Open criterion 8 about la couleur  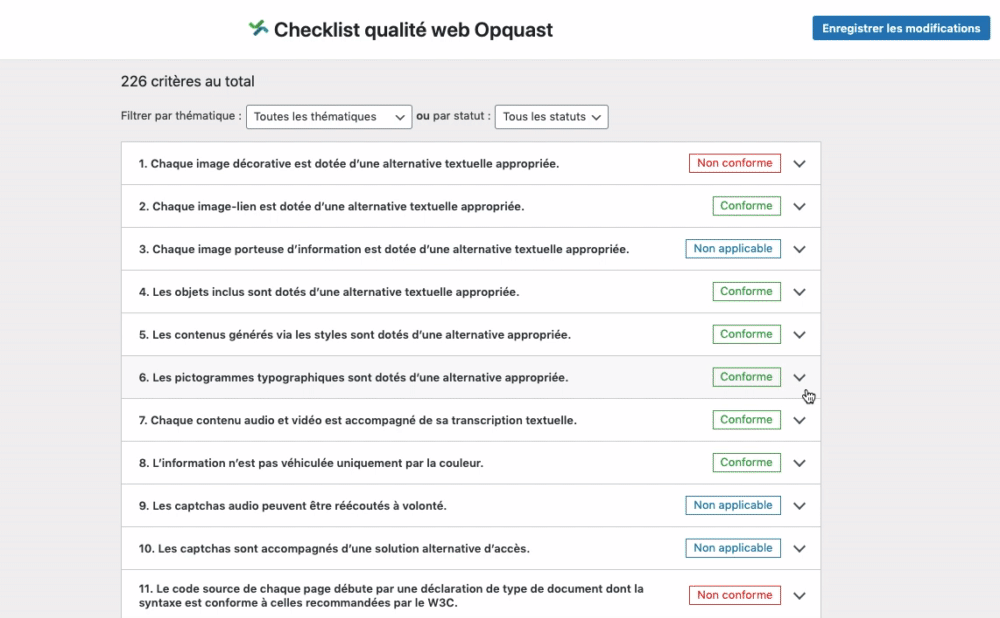[471, 462]
